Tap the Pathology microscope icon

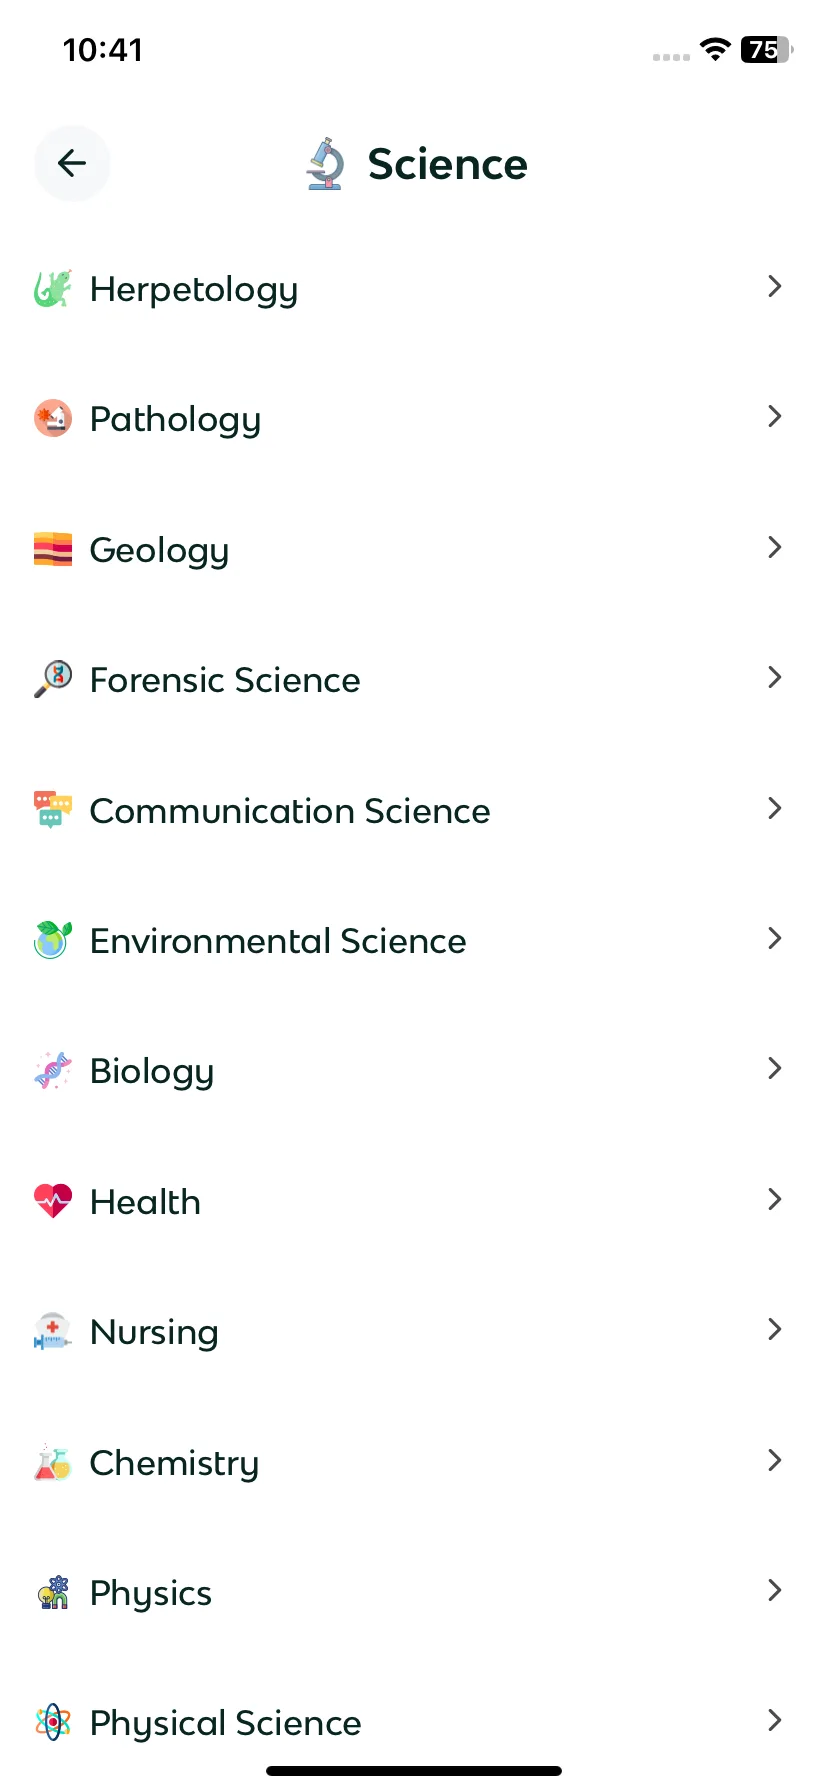point(53,419)
